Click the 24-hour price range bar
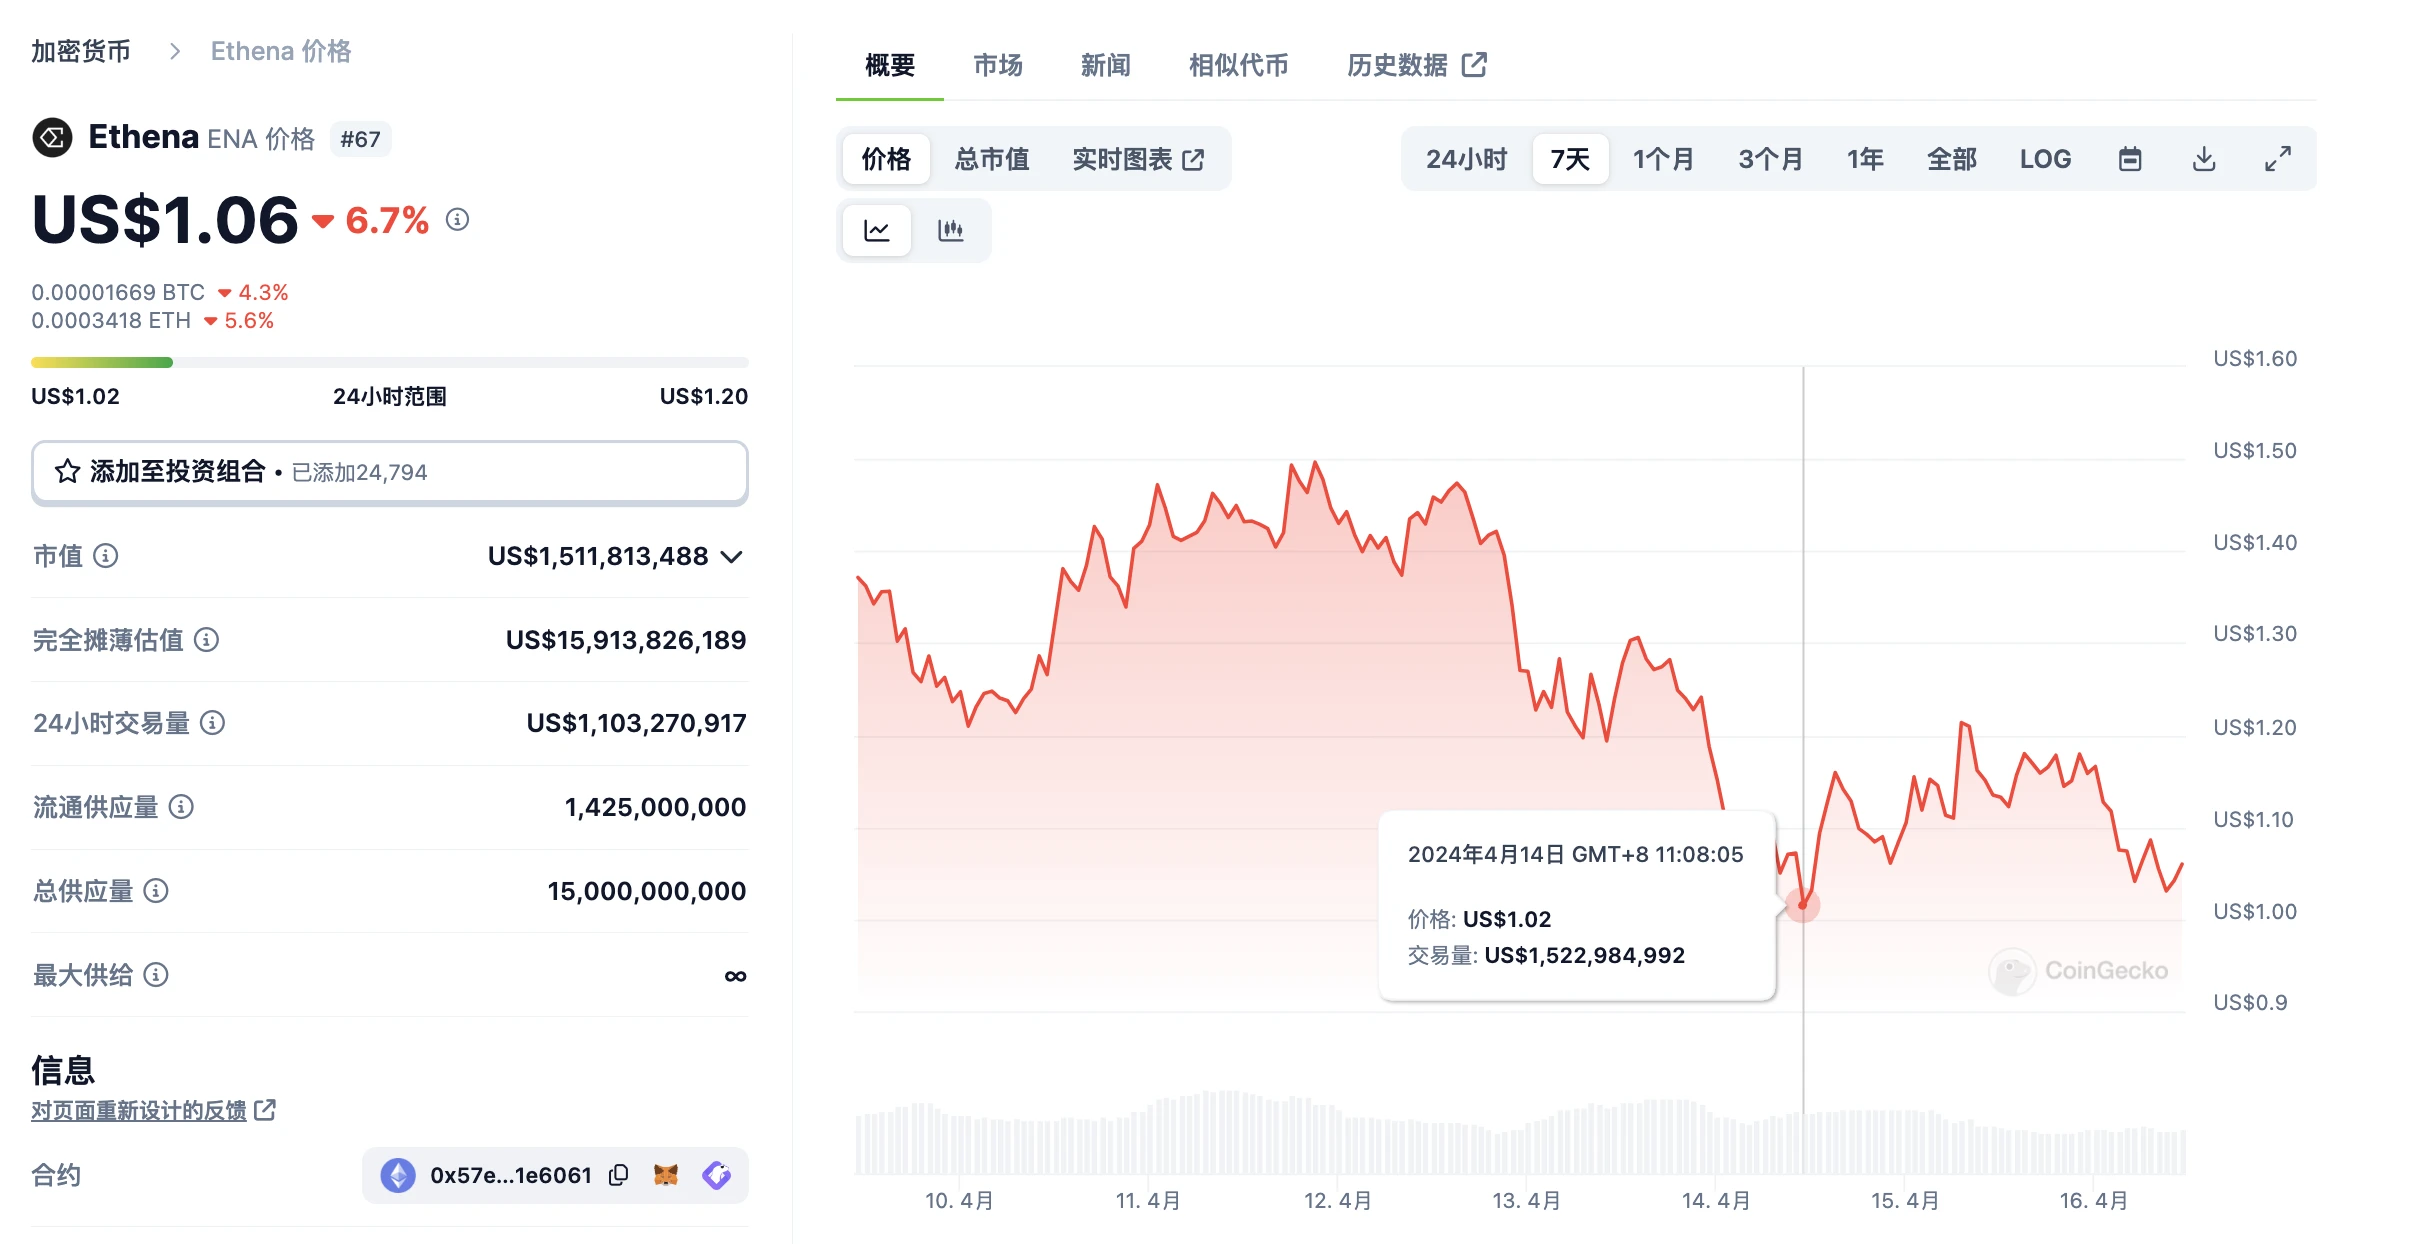Image resolution: width=2424 pixels, height=1244 pixels. pos(390,361)
